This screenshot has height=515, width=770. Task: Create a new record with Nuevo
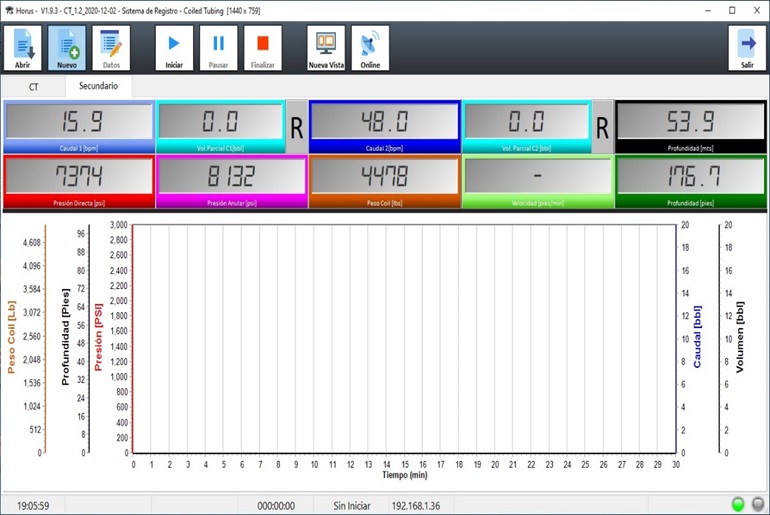[67, 47]
